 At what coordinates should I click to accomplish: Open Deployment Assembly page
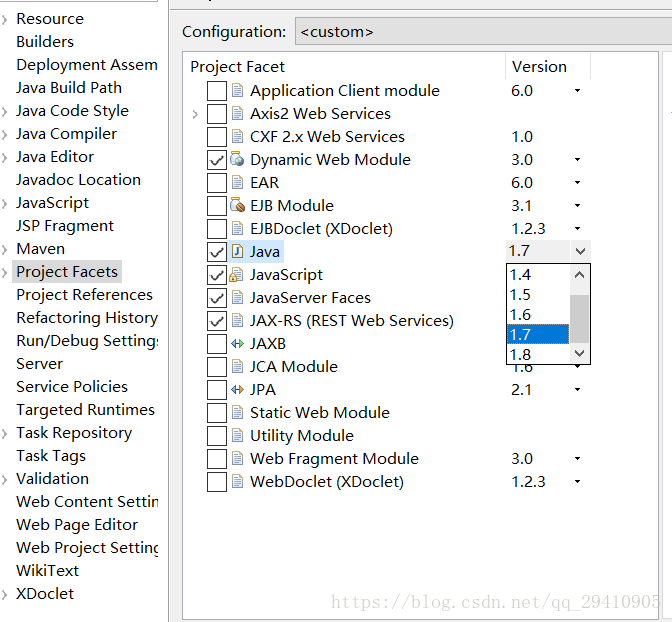(87, 65)
